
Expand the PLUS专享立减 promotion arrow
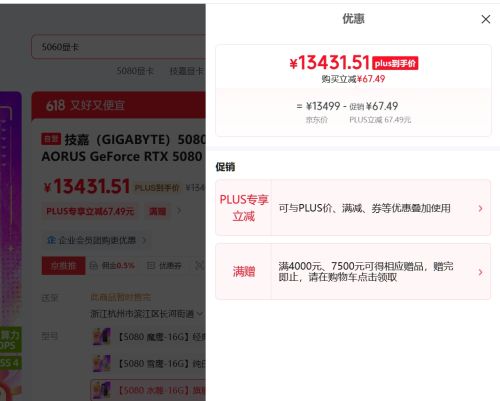point(480,209)
